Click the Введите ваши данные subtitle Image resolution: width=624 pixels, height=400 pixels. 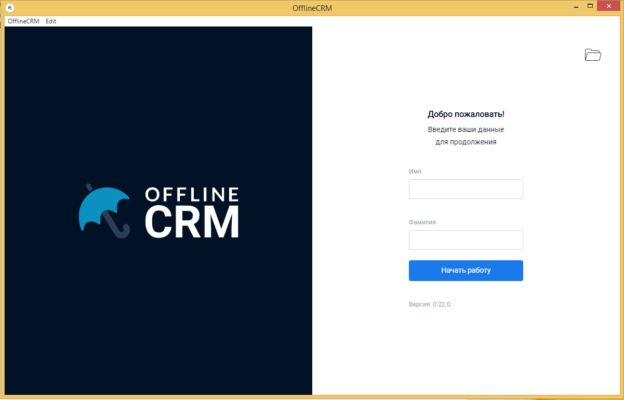click(x=465, y=130)
